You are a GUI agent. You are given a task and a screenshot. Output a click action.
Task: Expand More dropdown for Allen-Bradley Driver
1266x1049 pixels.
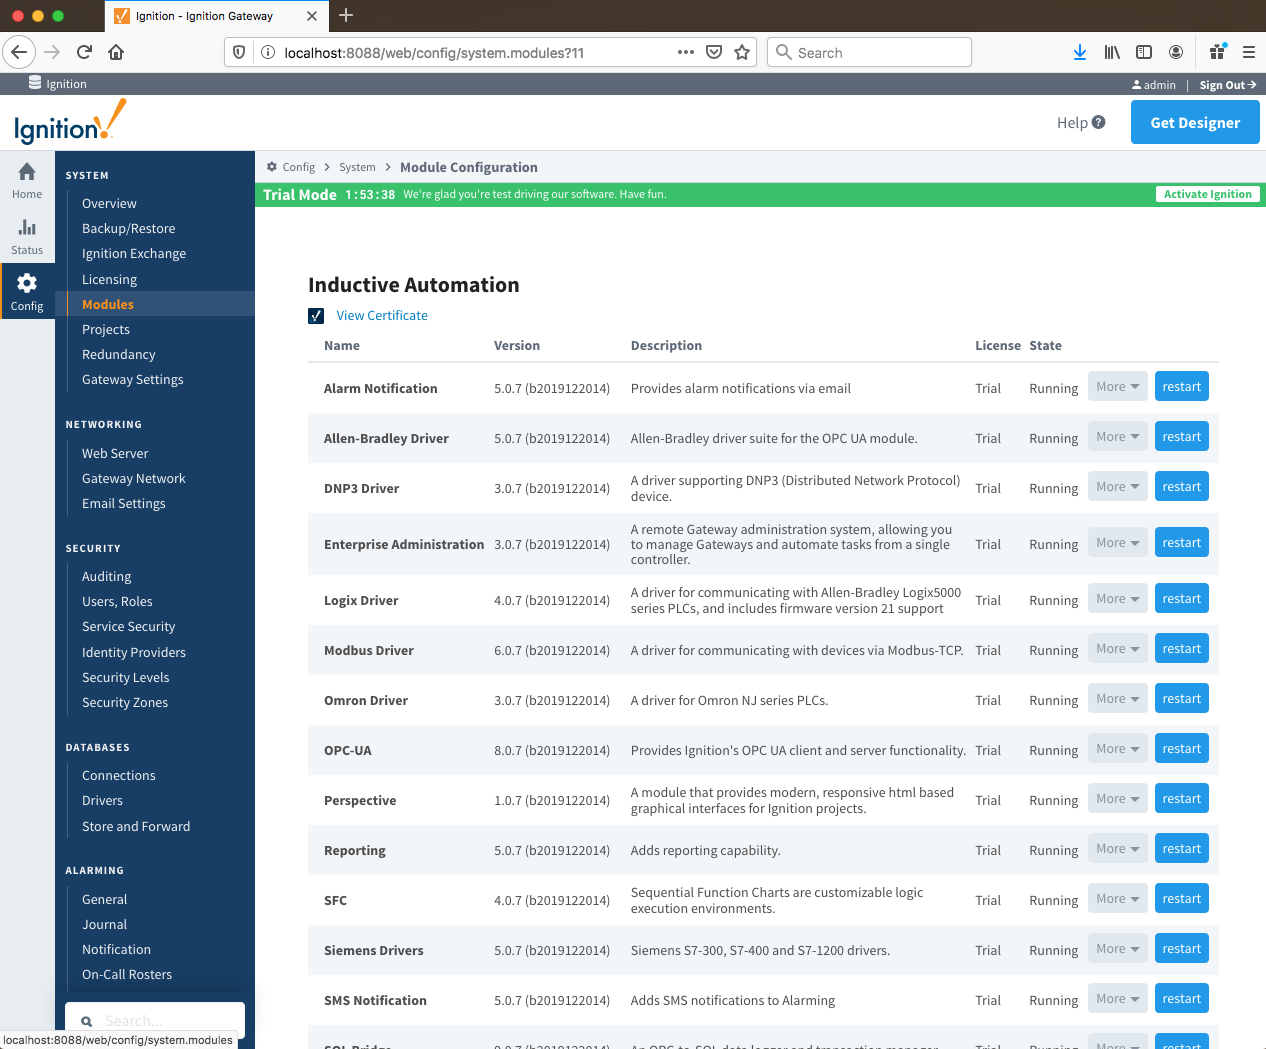point(1117,437)
